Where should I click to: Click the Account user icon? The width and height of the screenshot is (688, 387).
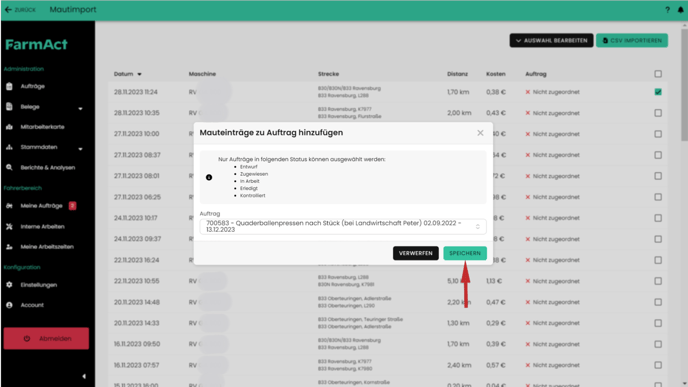click(9, 305)
